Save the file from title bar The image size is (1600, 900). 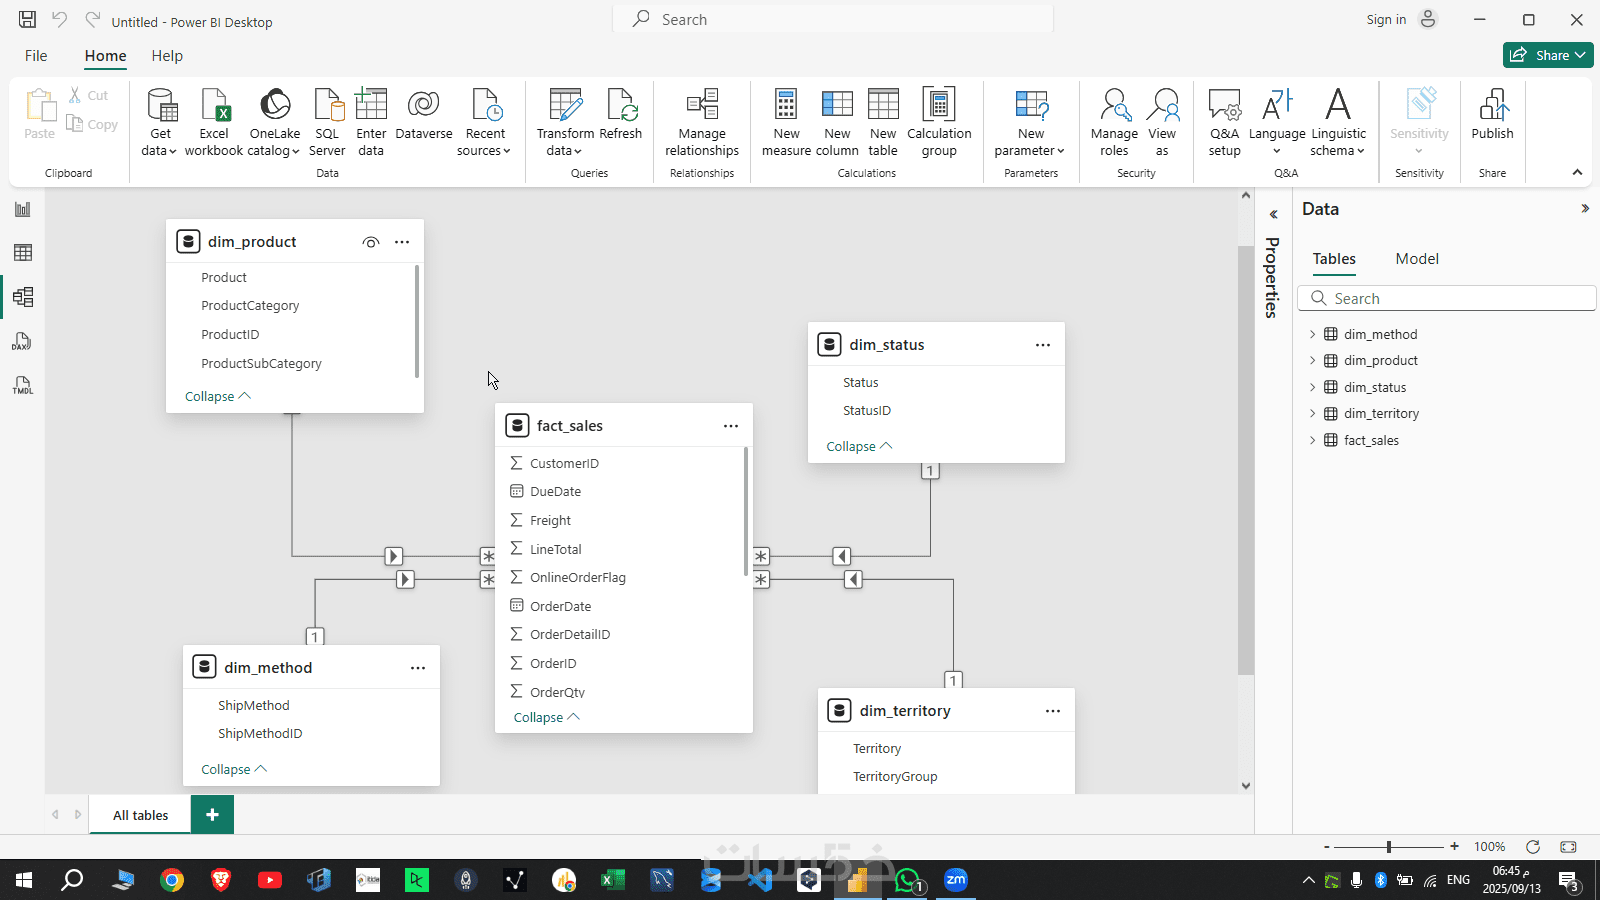[x=27, y=19]
